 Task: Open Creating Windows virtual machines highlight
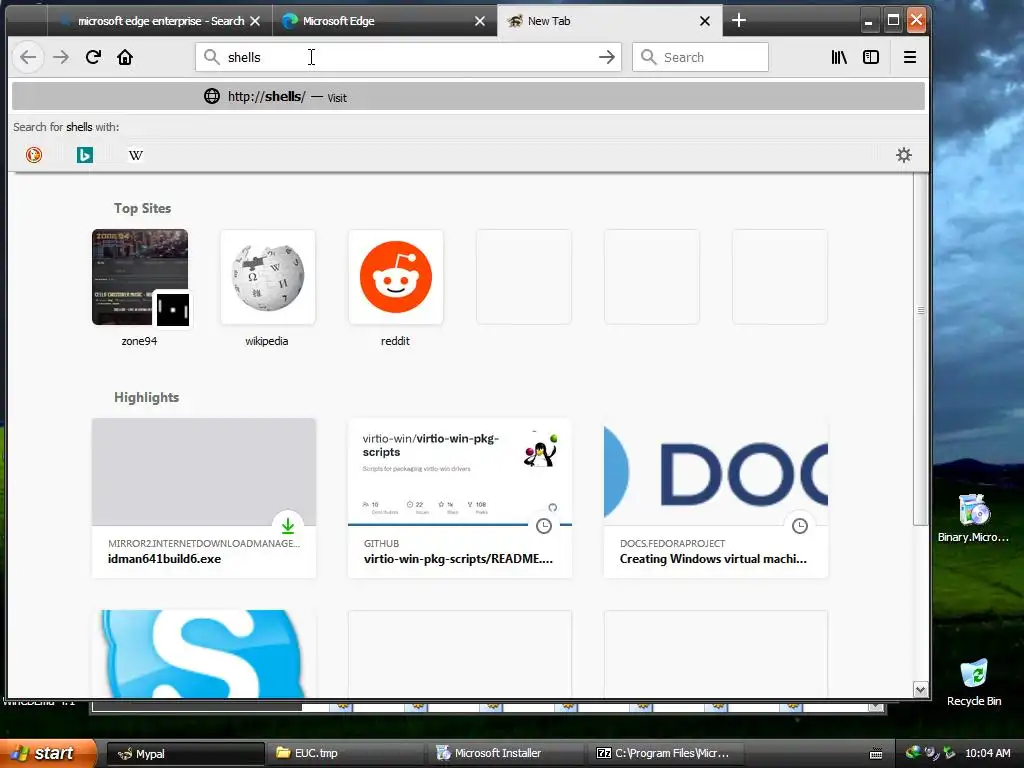click(716, 498)
